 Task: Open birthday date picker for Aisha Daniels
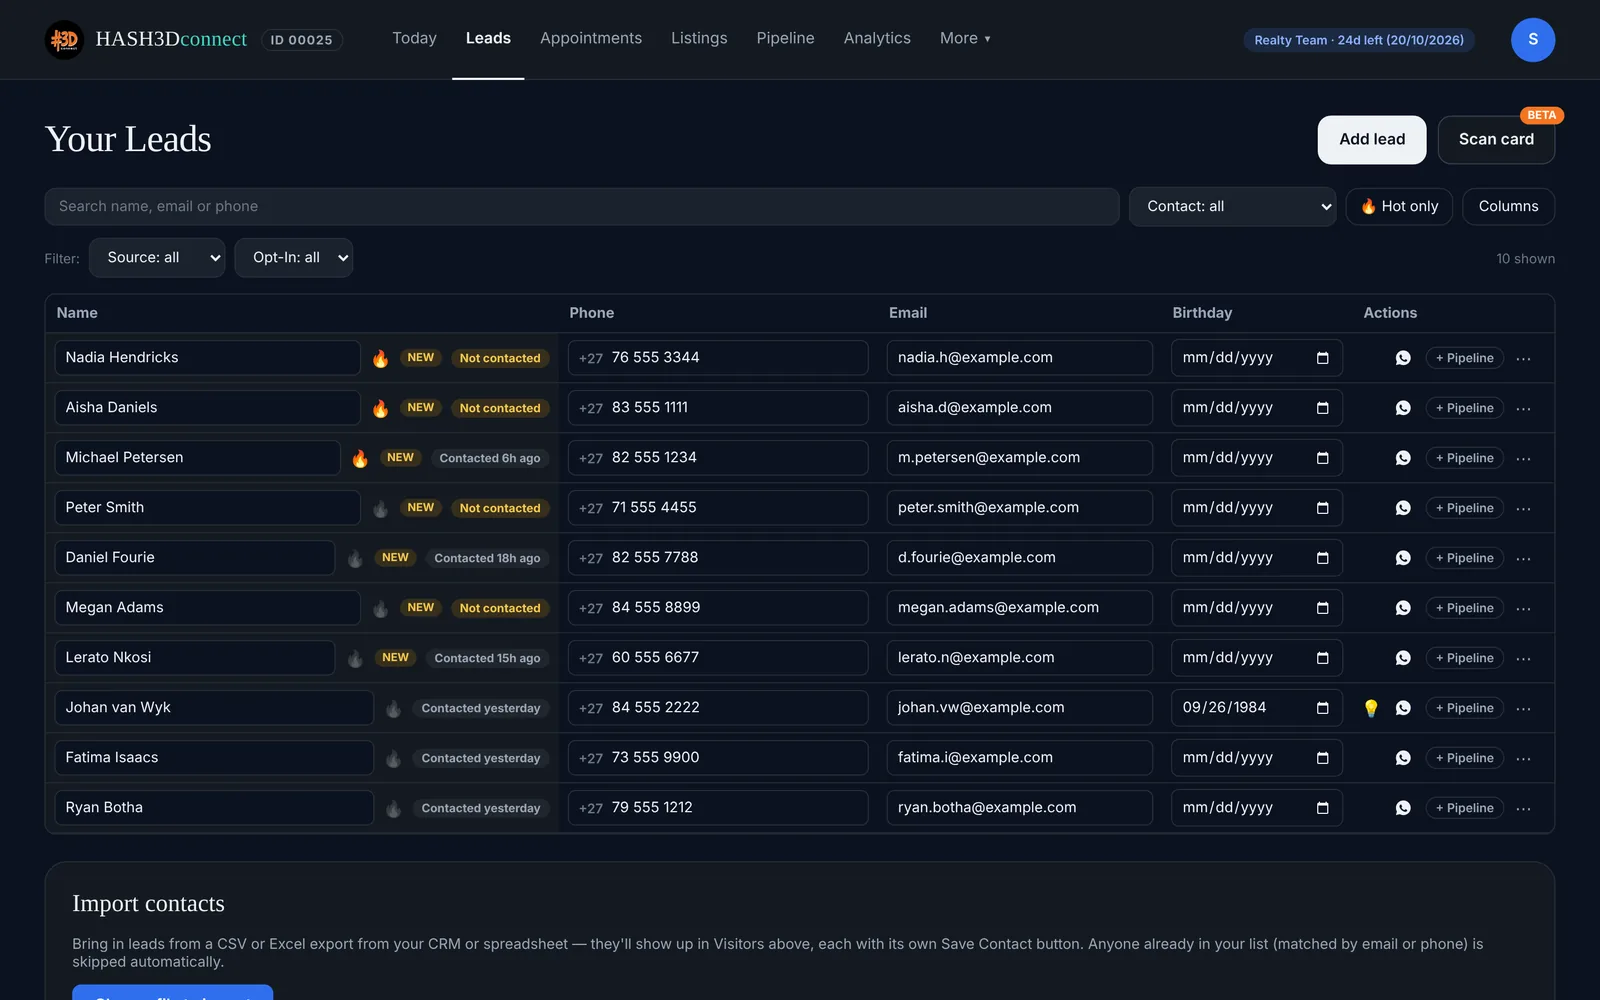(1322, 408)
